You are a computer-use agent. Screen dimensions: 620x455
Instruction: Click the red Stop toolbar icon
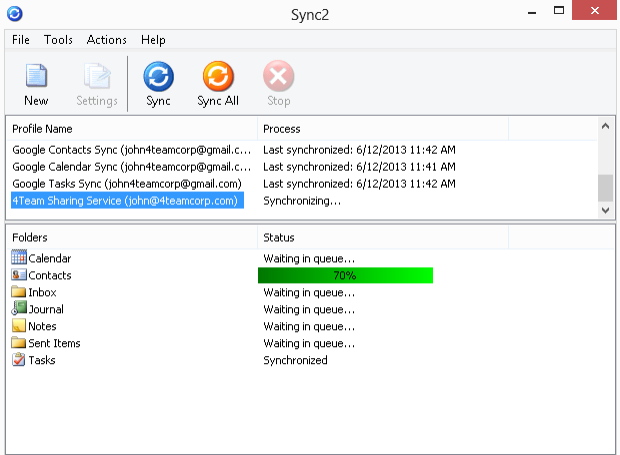coord(278,76)
